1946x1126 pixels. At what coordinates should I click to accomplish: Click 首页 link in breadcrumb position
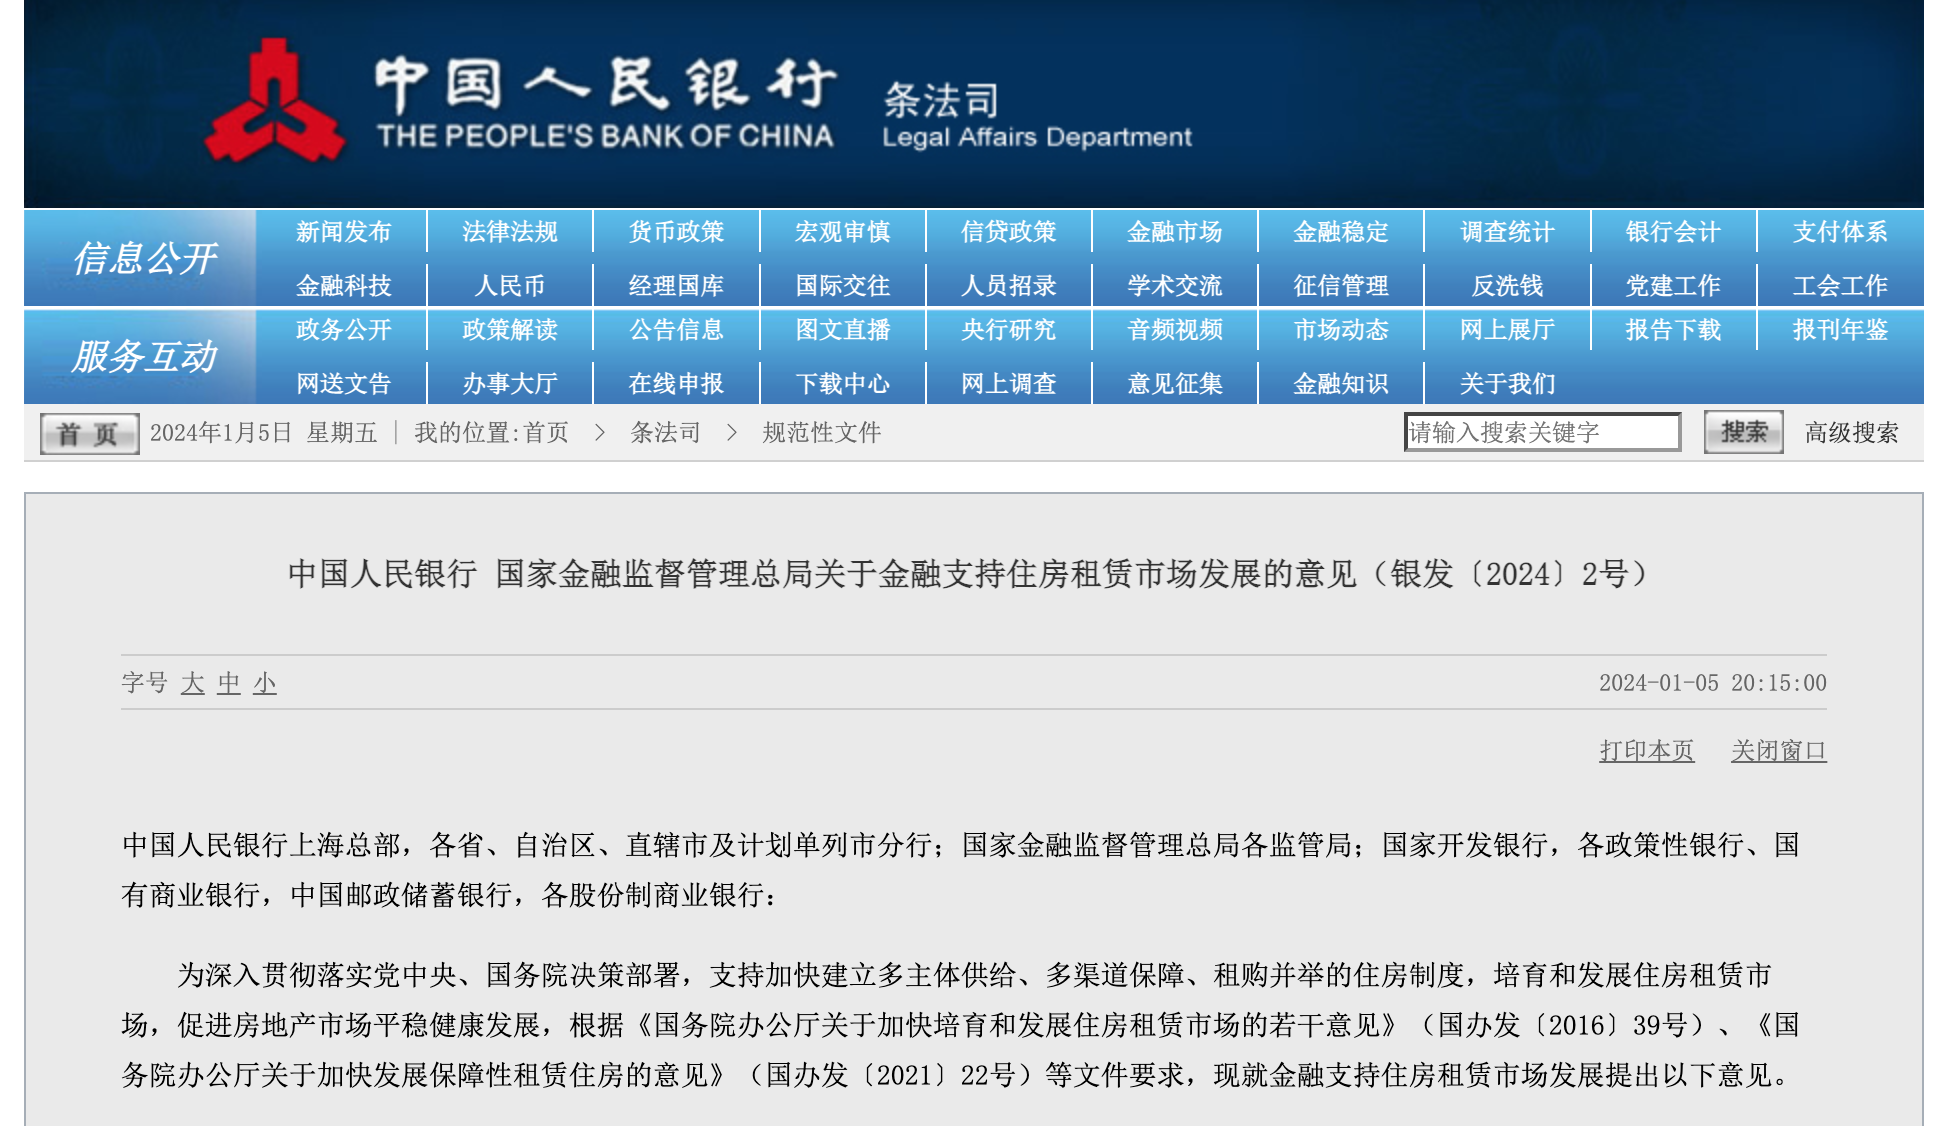point(545,433)
